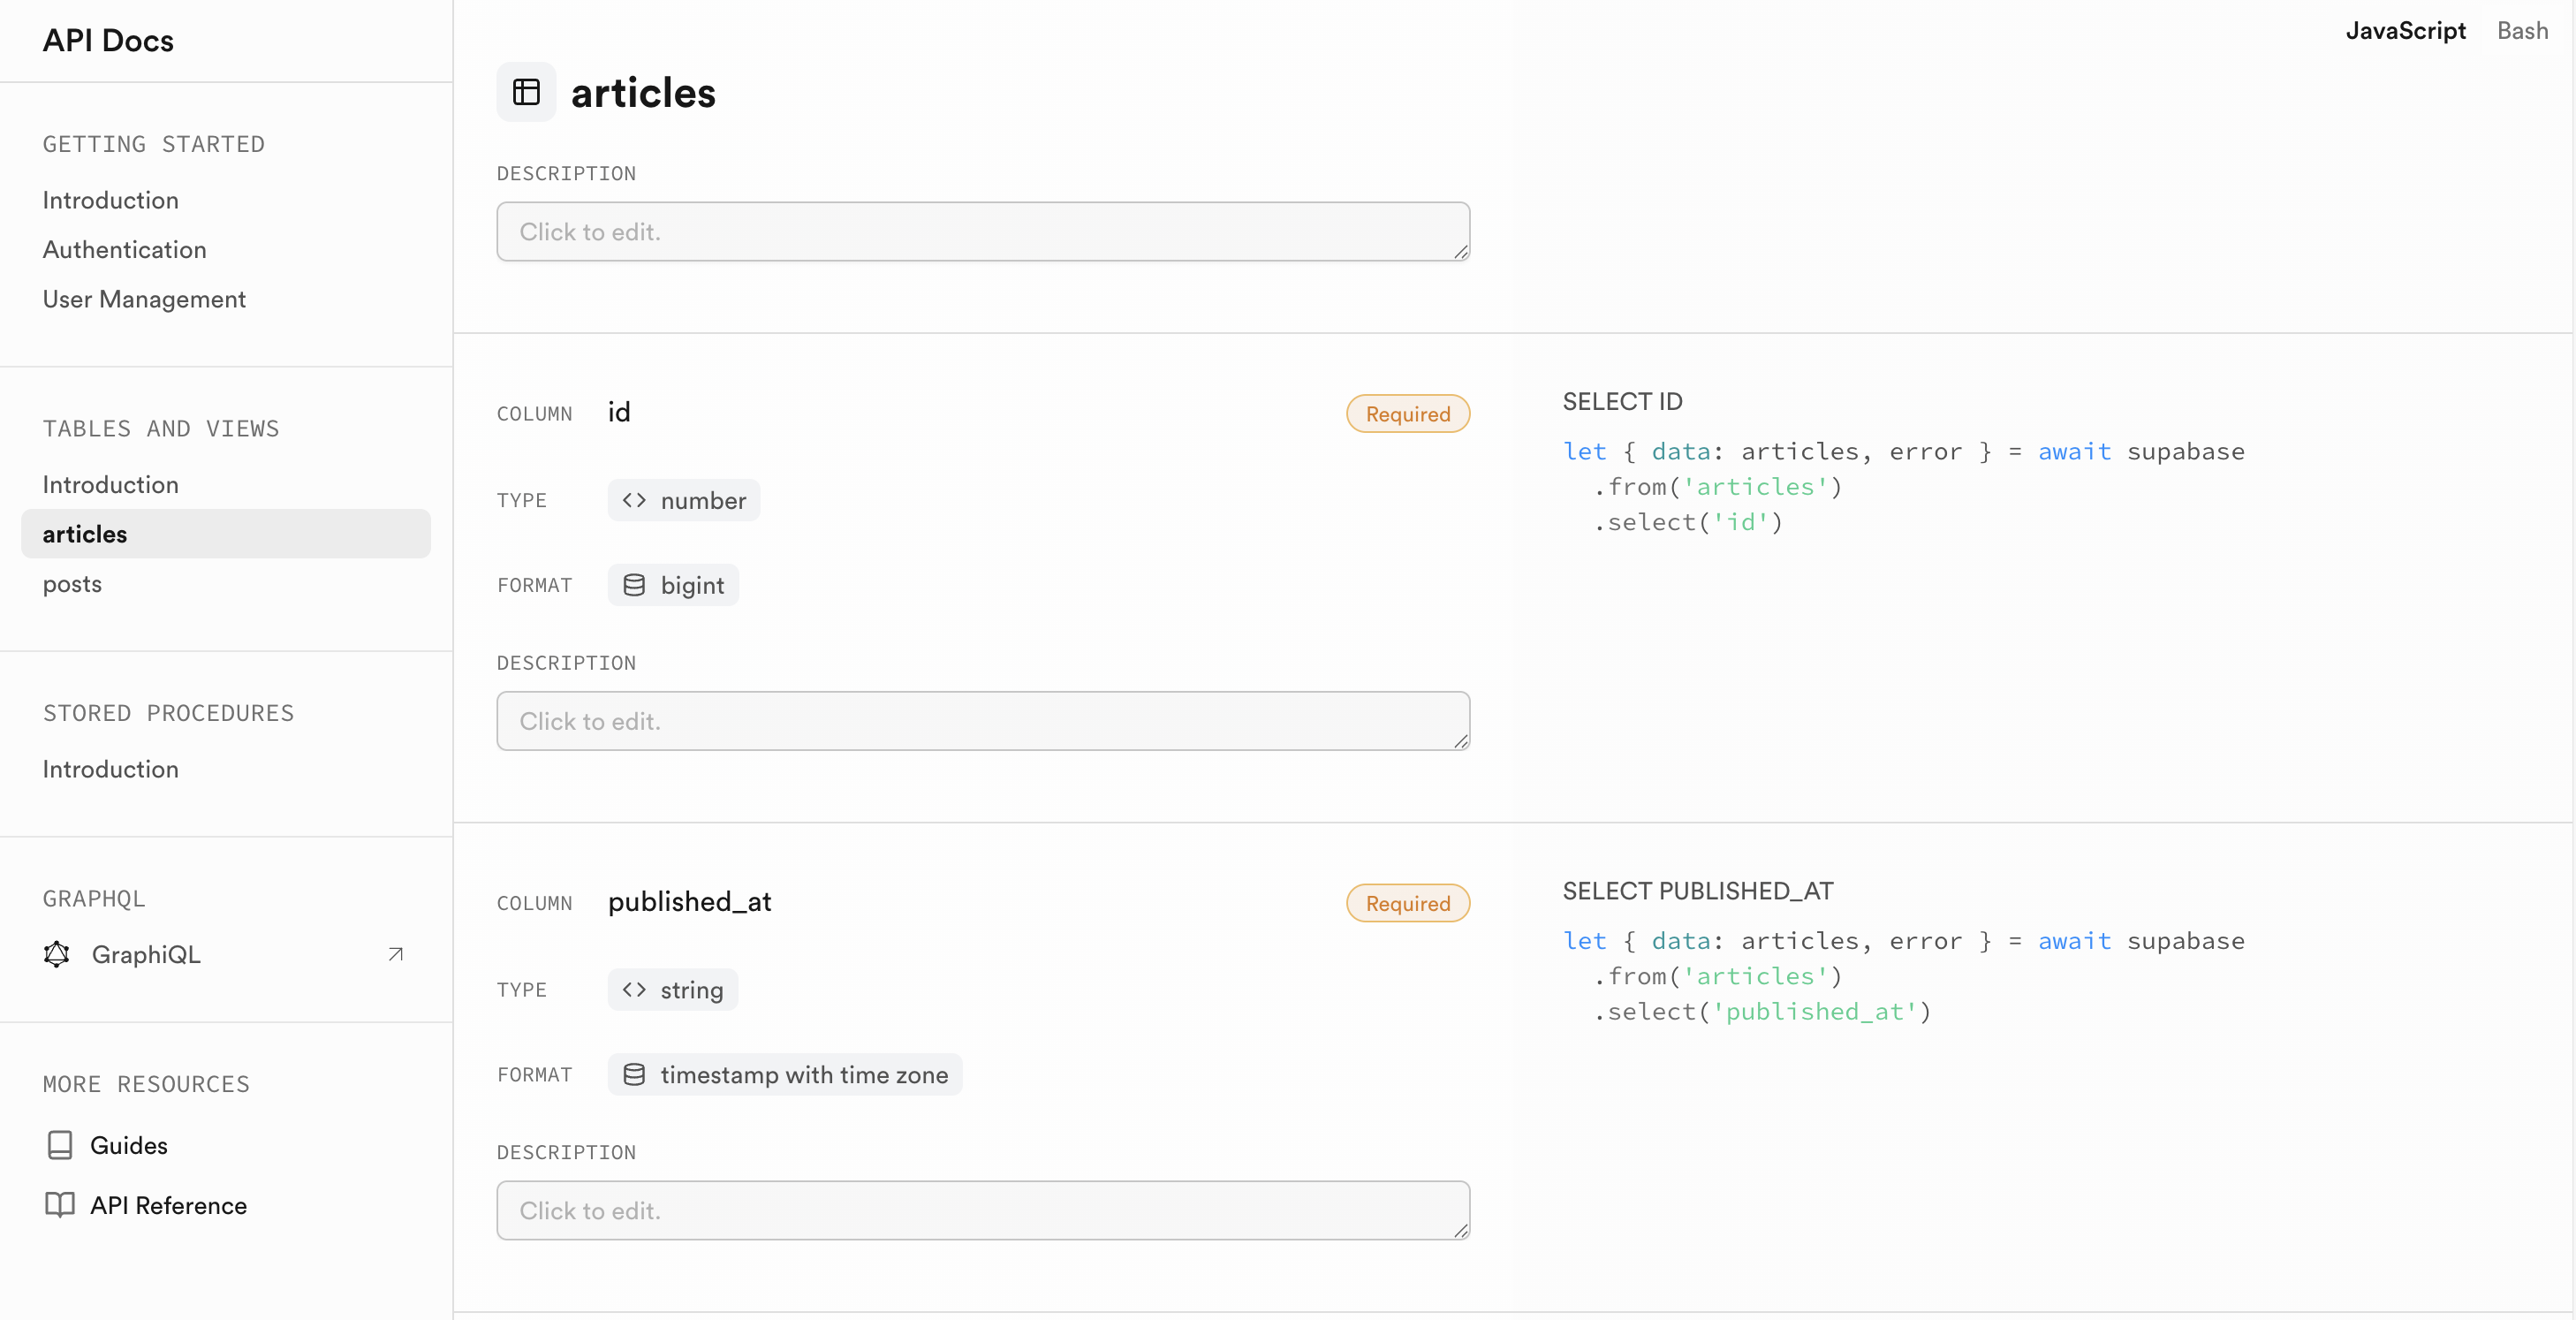The image size is (2576, 1320).
Task: Open the User Management page
Action: click(144, 299)
